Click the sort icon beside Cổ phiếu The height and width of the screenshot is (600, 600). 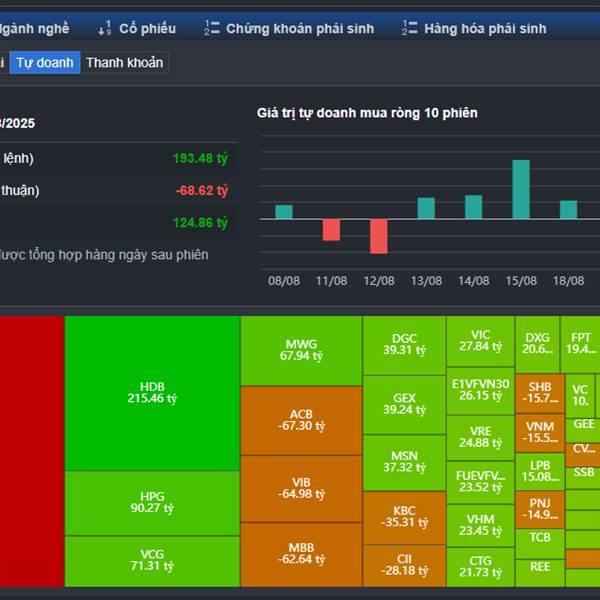(104, 28)
